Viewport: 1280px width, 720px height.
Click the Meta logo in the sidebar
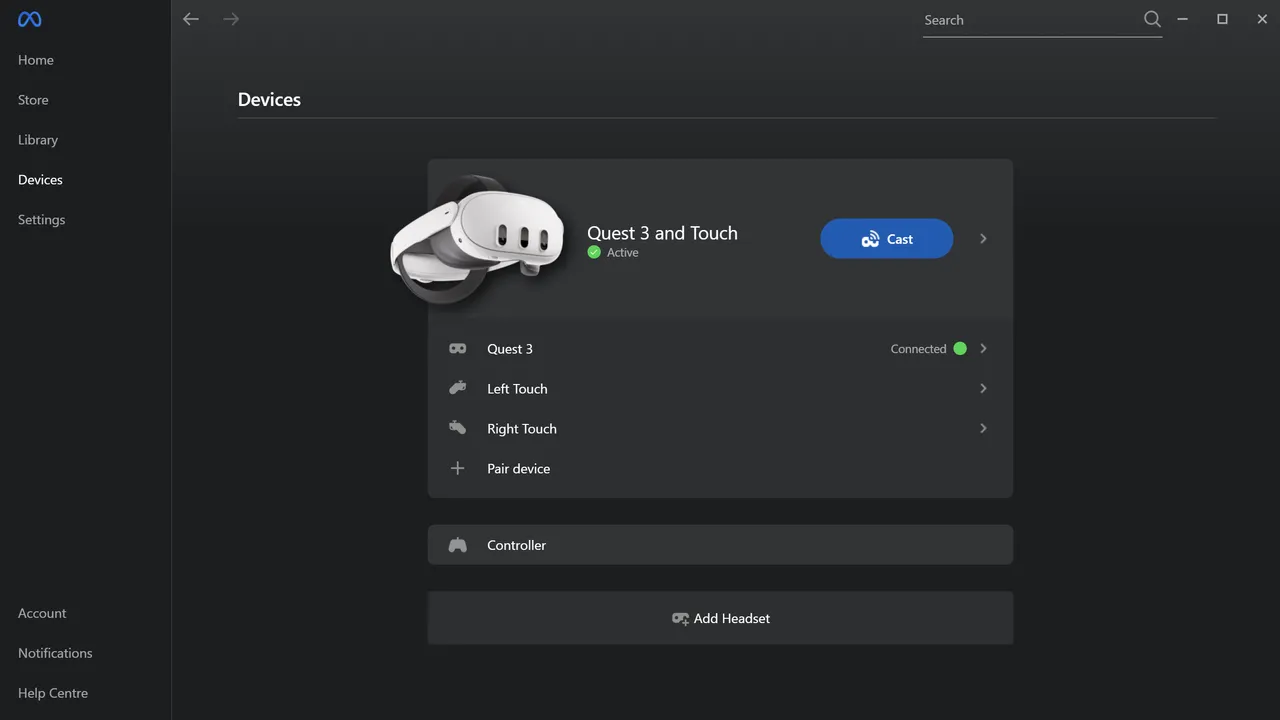pos(28,18)
